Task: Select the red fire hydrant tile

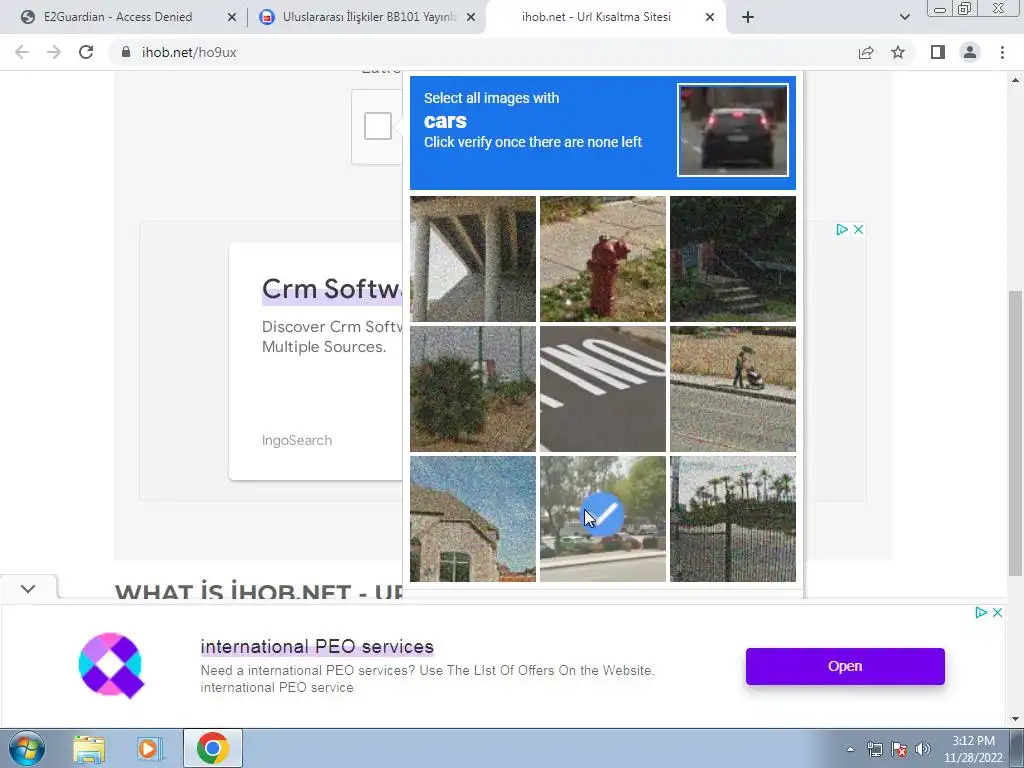Action: click(603, 259)
